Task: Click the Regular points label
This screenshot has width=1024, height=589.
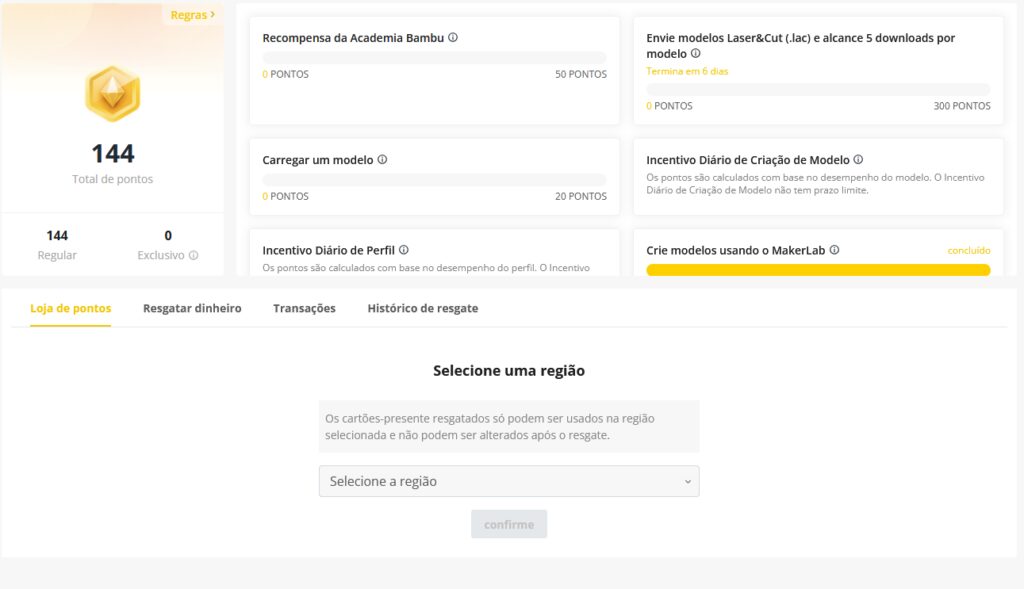Action: (57, 255)
